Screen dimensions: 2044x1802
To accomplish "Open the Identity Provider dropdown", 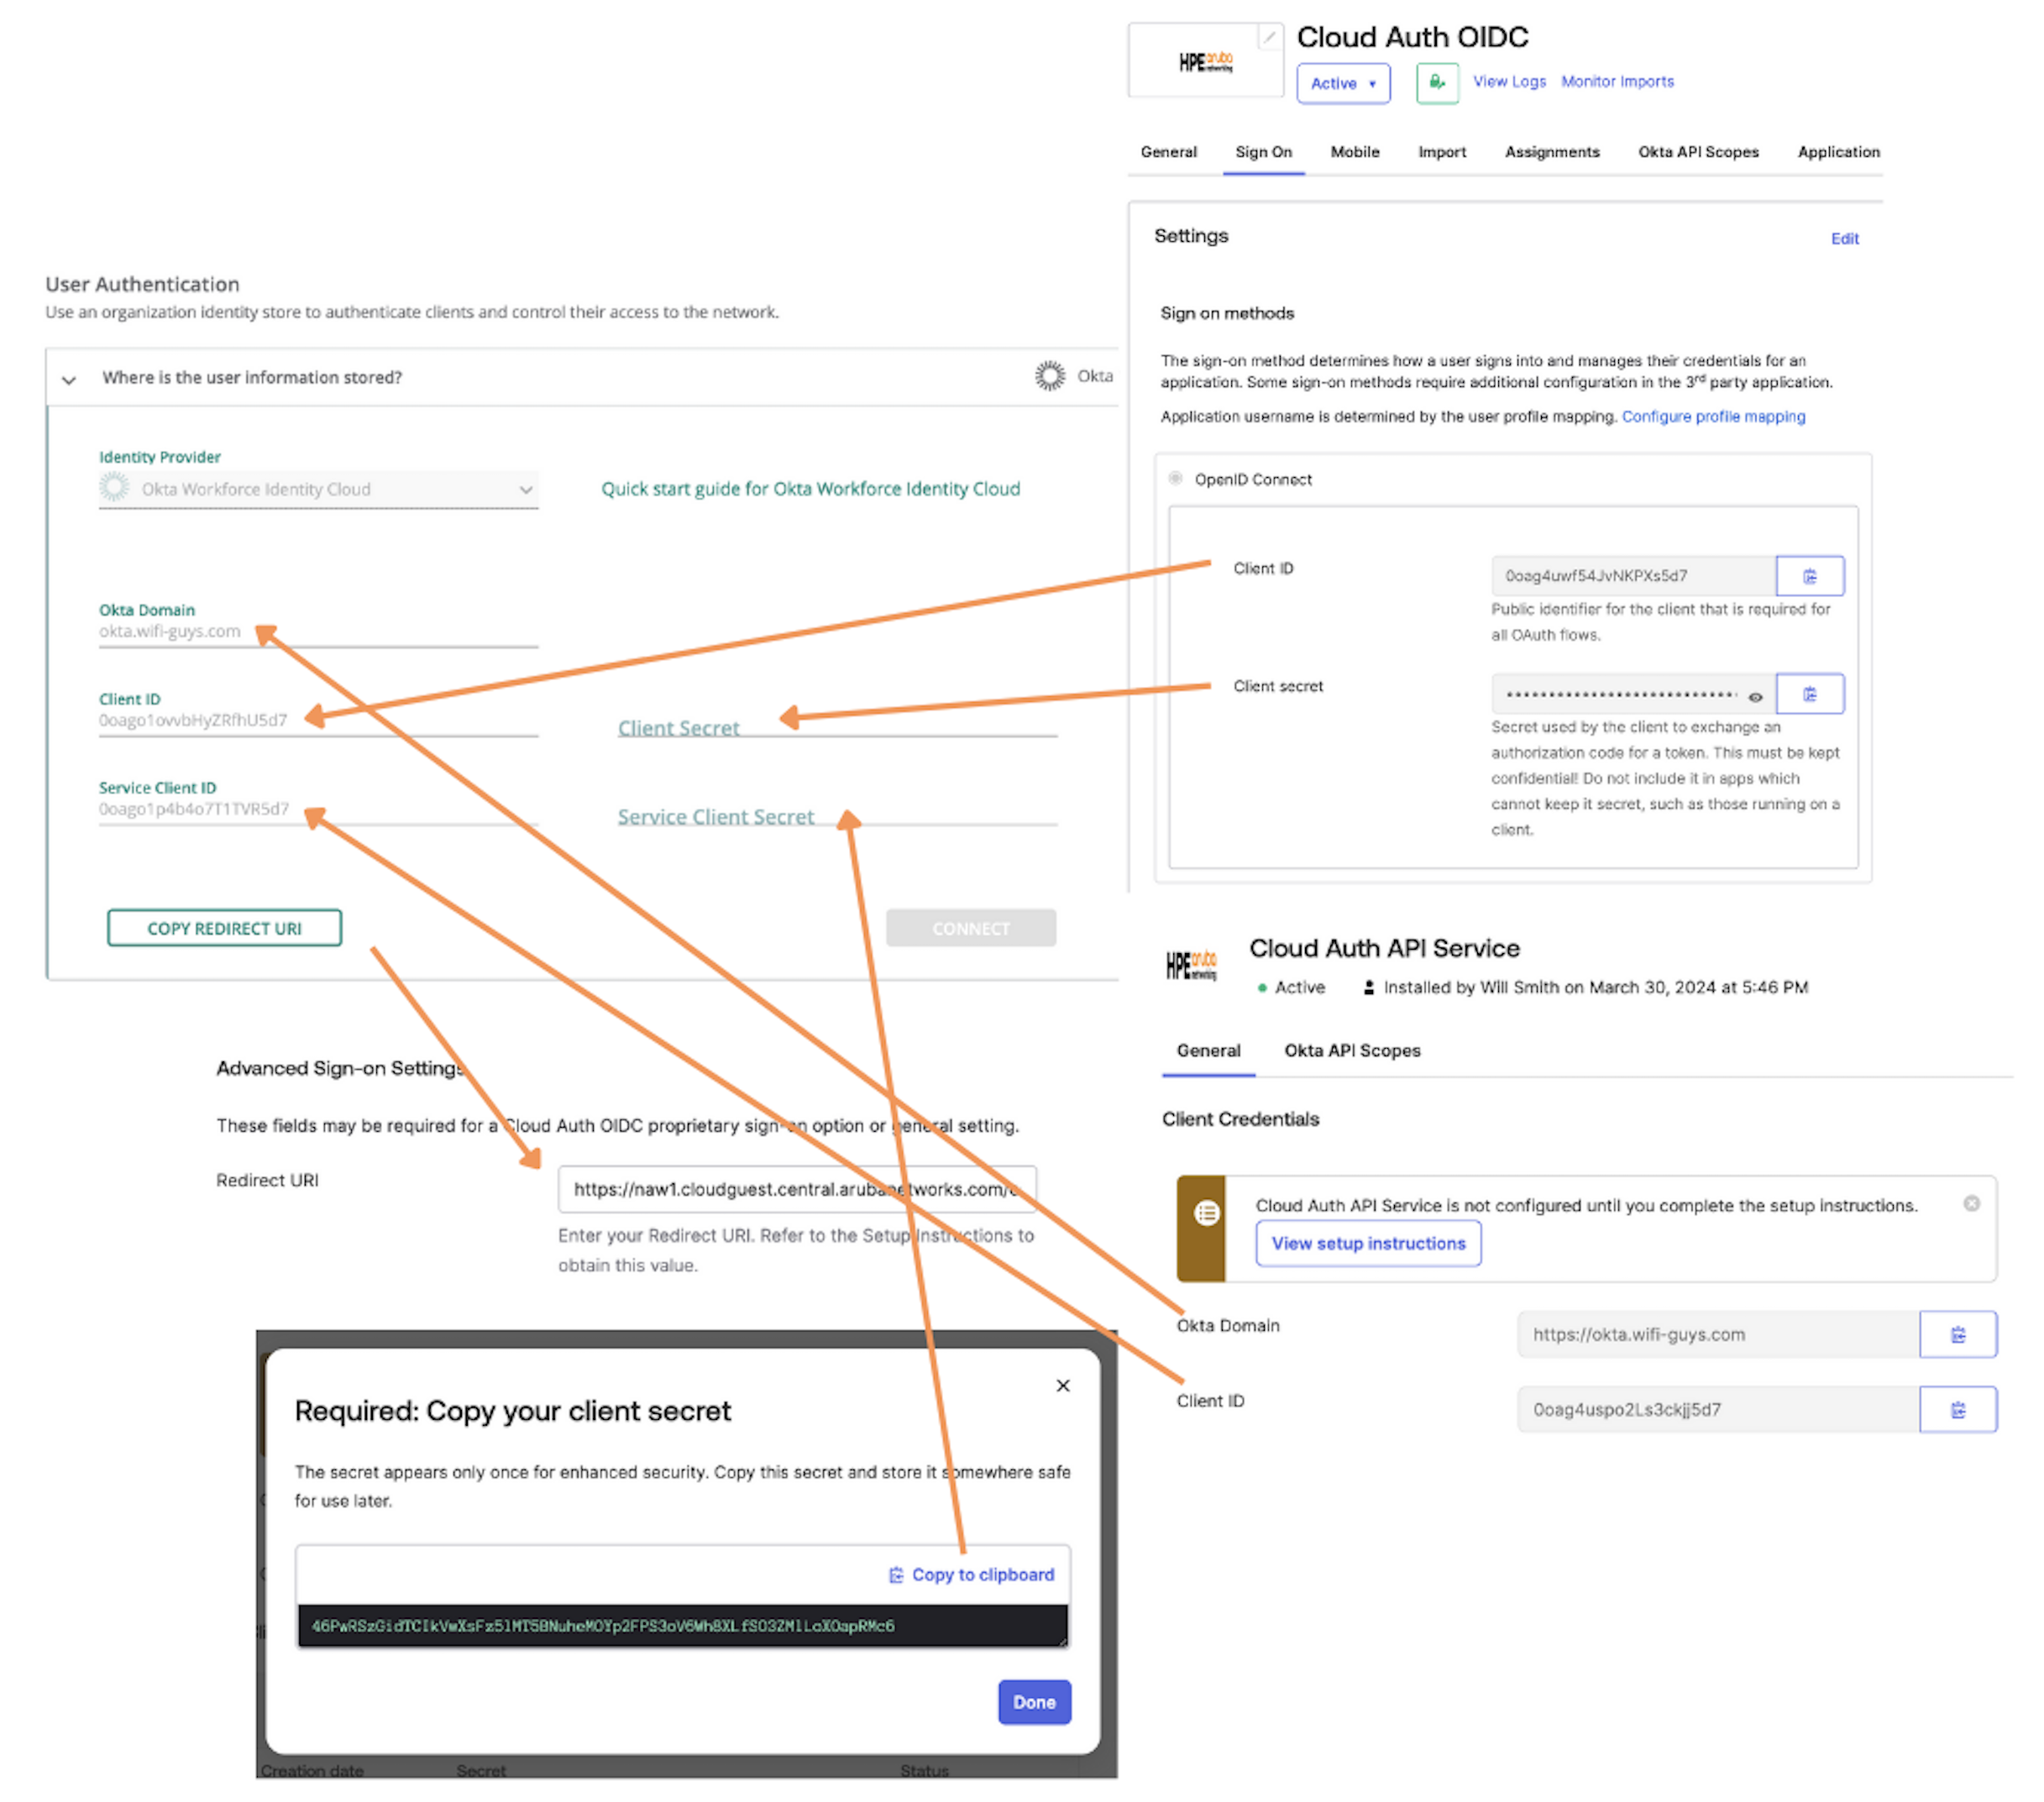I will tap(318, 489).
